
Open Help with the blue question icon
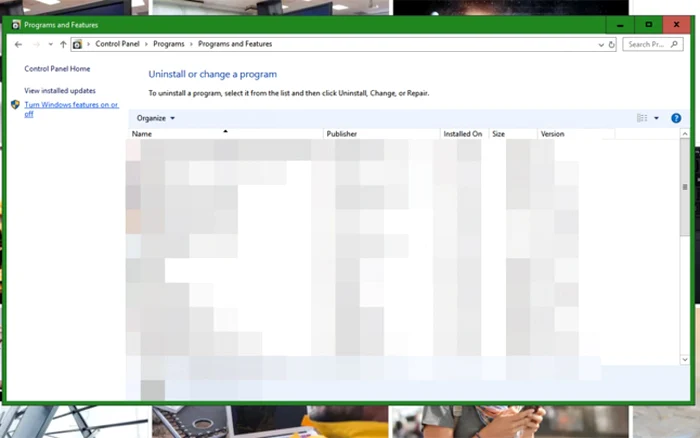tap(676, 118)
